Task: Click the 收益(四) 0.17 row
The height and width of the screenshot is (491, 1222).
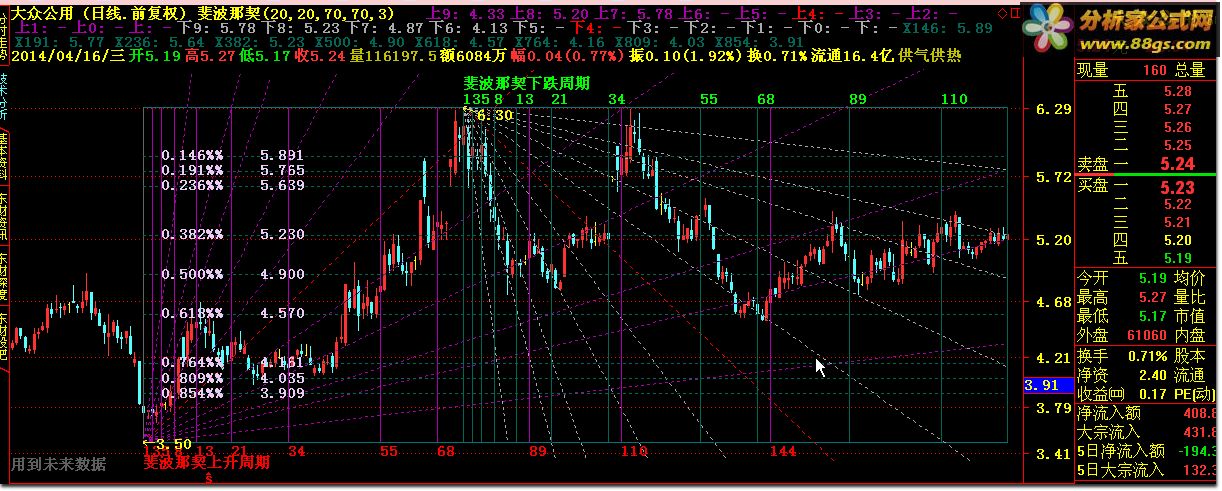Action: 1120,393
